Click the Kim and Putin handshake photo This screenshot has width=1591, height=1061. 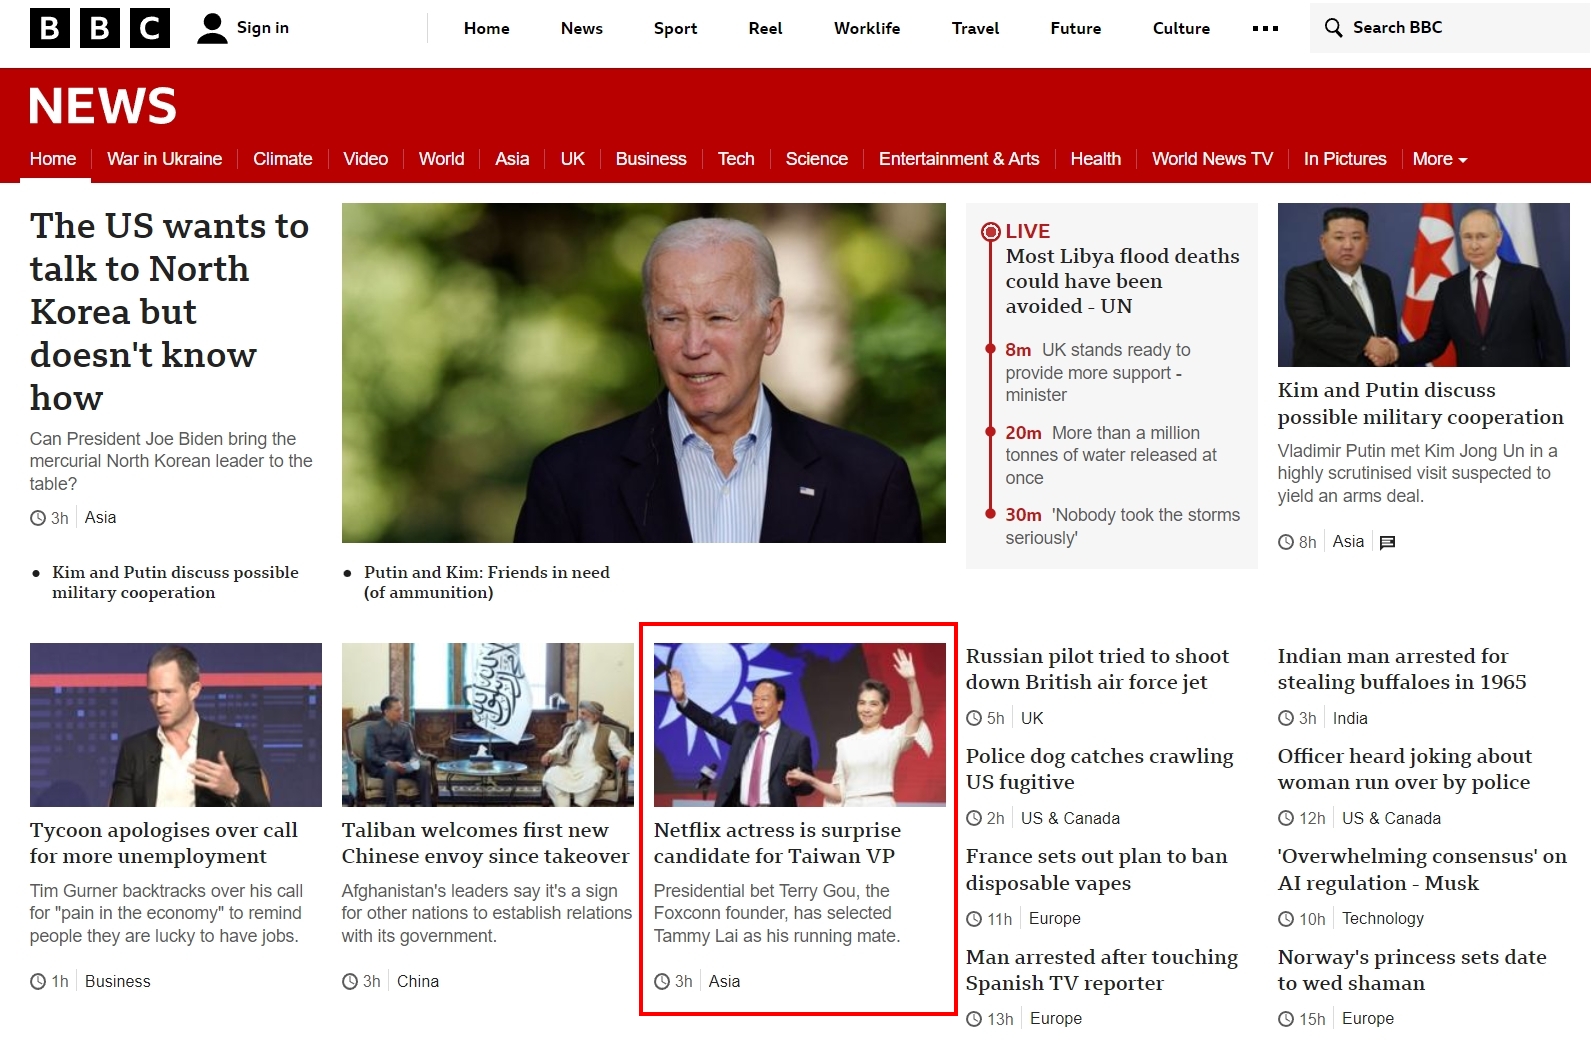(1424, 285)
